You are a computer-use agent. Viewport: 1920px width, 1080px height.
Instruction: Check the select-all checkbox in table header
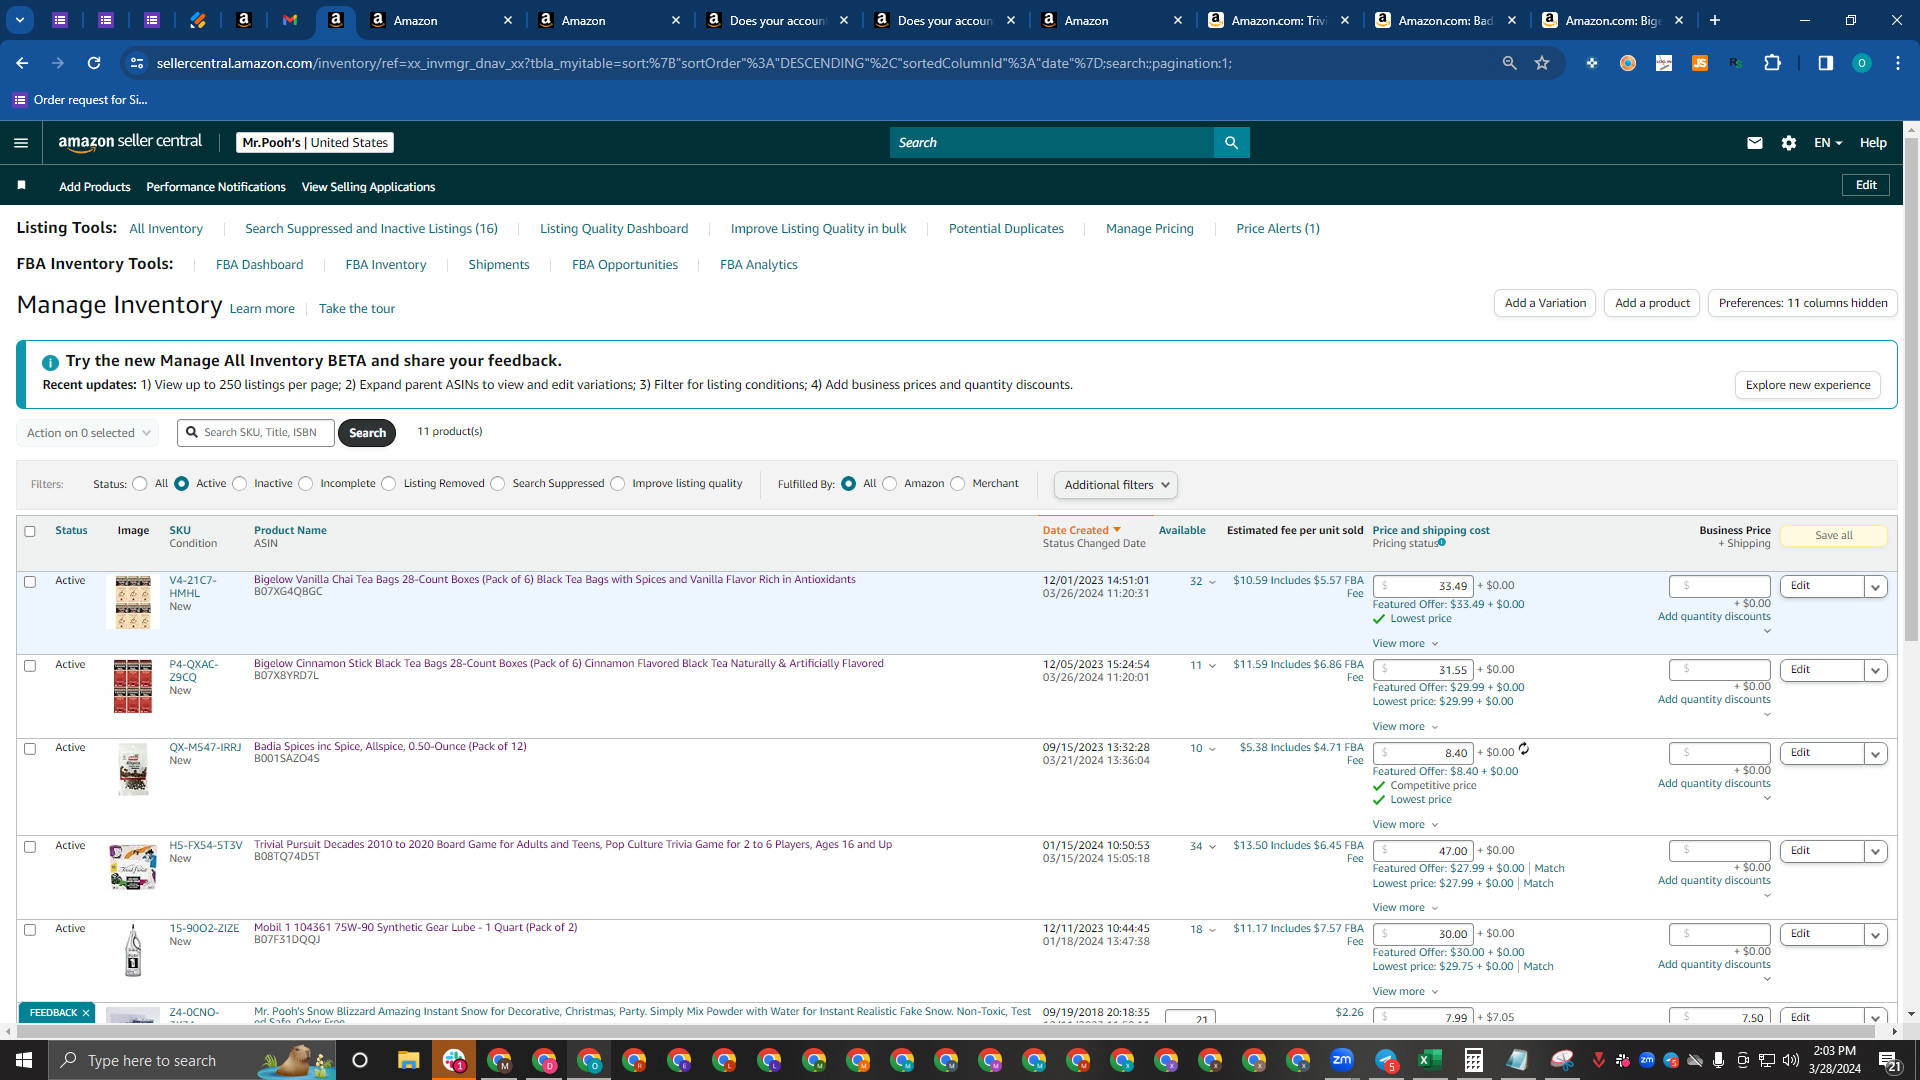[30, 531]
